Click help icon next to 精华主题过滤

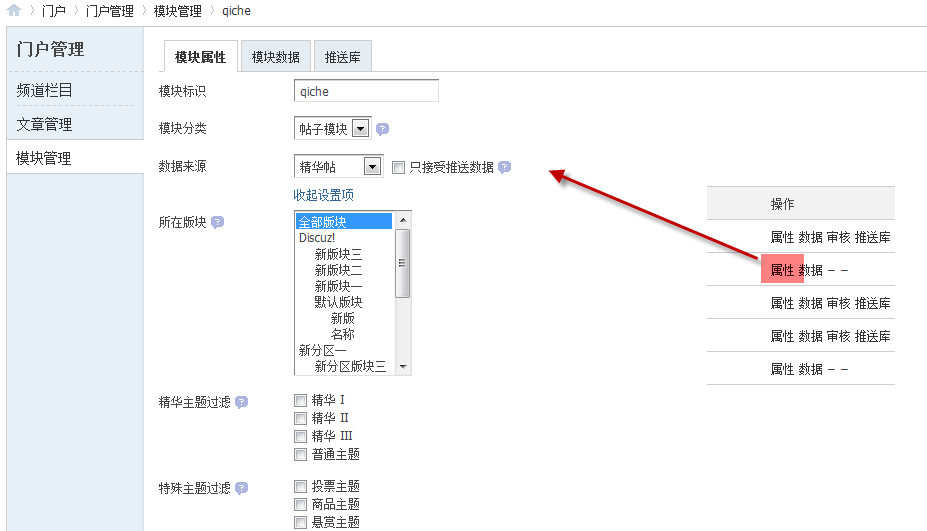241,402
